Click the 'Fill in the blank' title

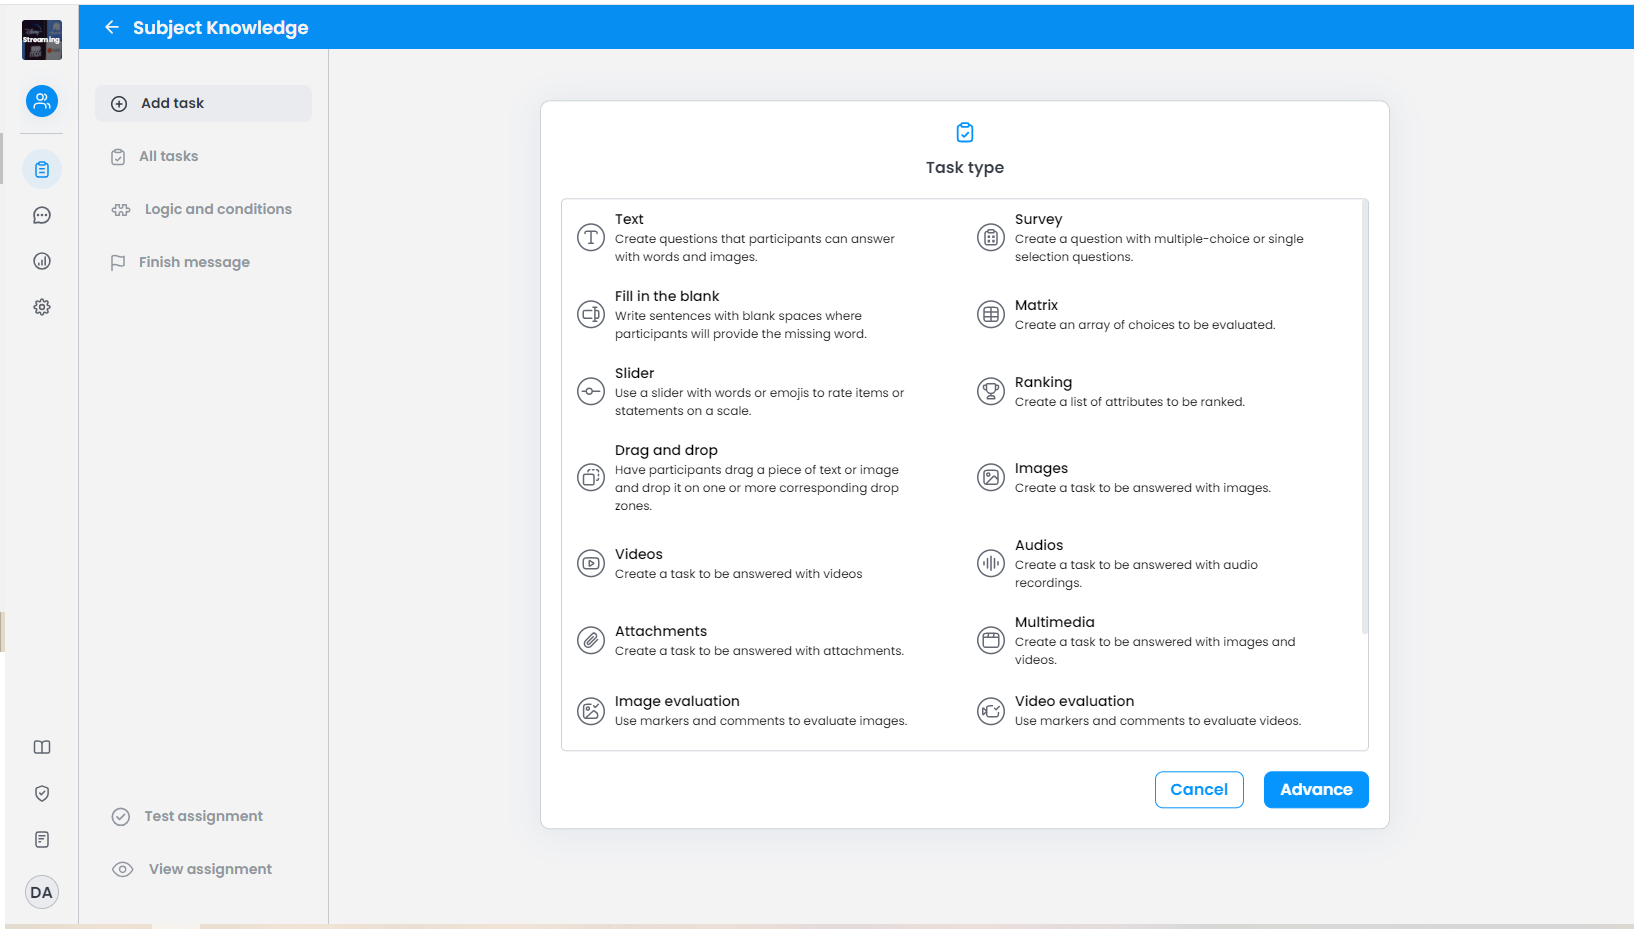[x=667, y=296]
